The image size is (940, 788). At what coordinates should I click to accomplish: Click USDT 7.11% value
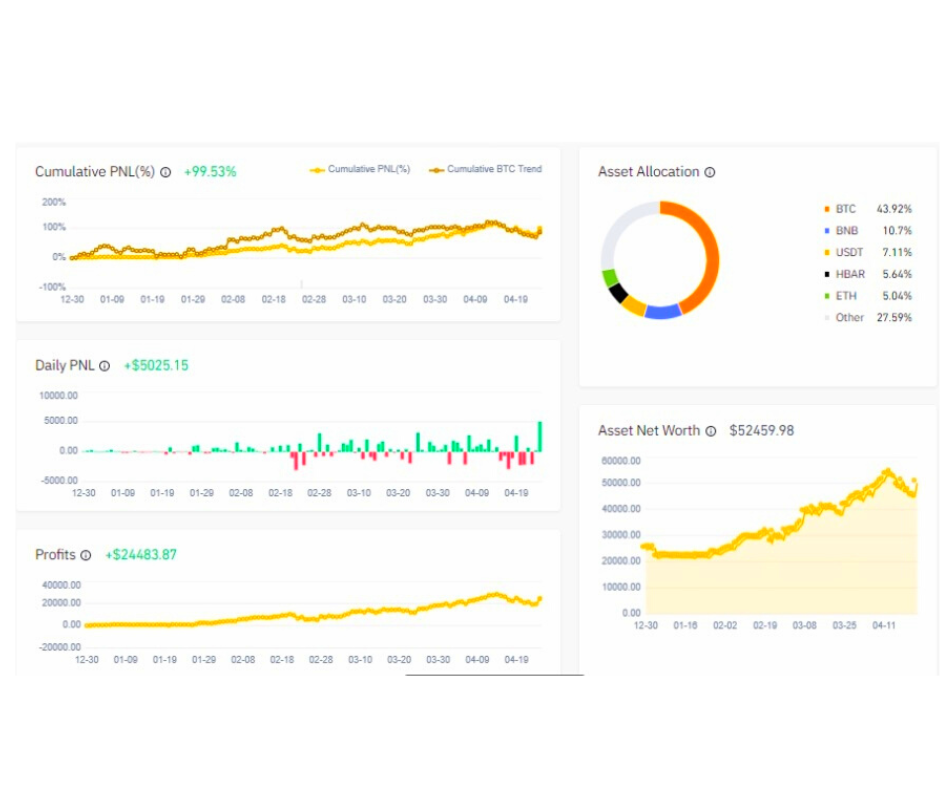click(x=897, y=252)
